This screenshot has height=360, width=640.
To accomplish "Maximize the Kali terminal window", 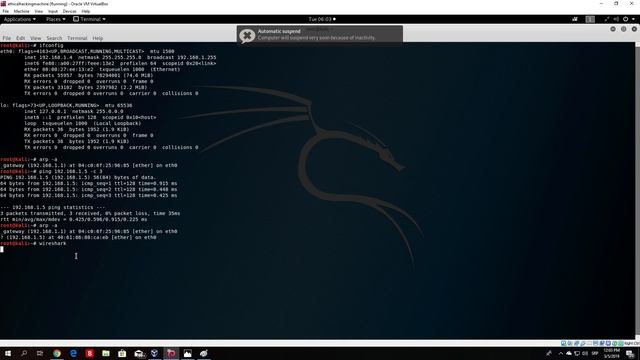I will click(x=623, y=29).
